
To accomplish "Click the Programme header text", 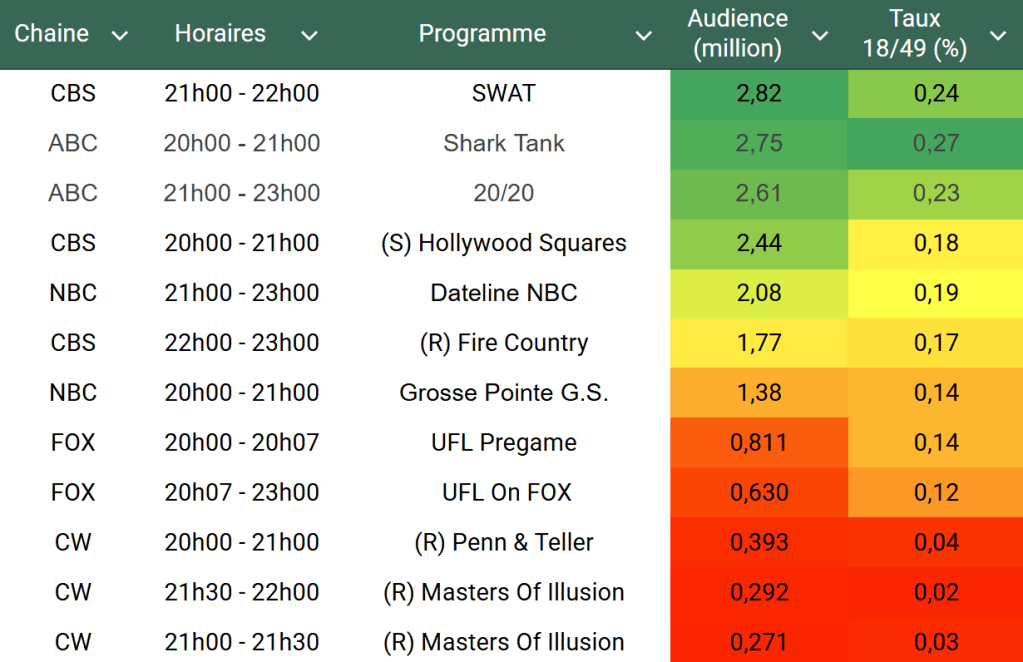I will [482, 34].
